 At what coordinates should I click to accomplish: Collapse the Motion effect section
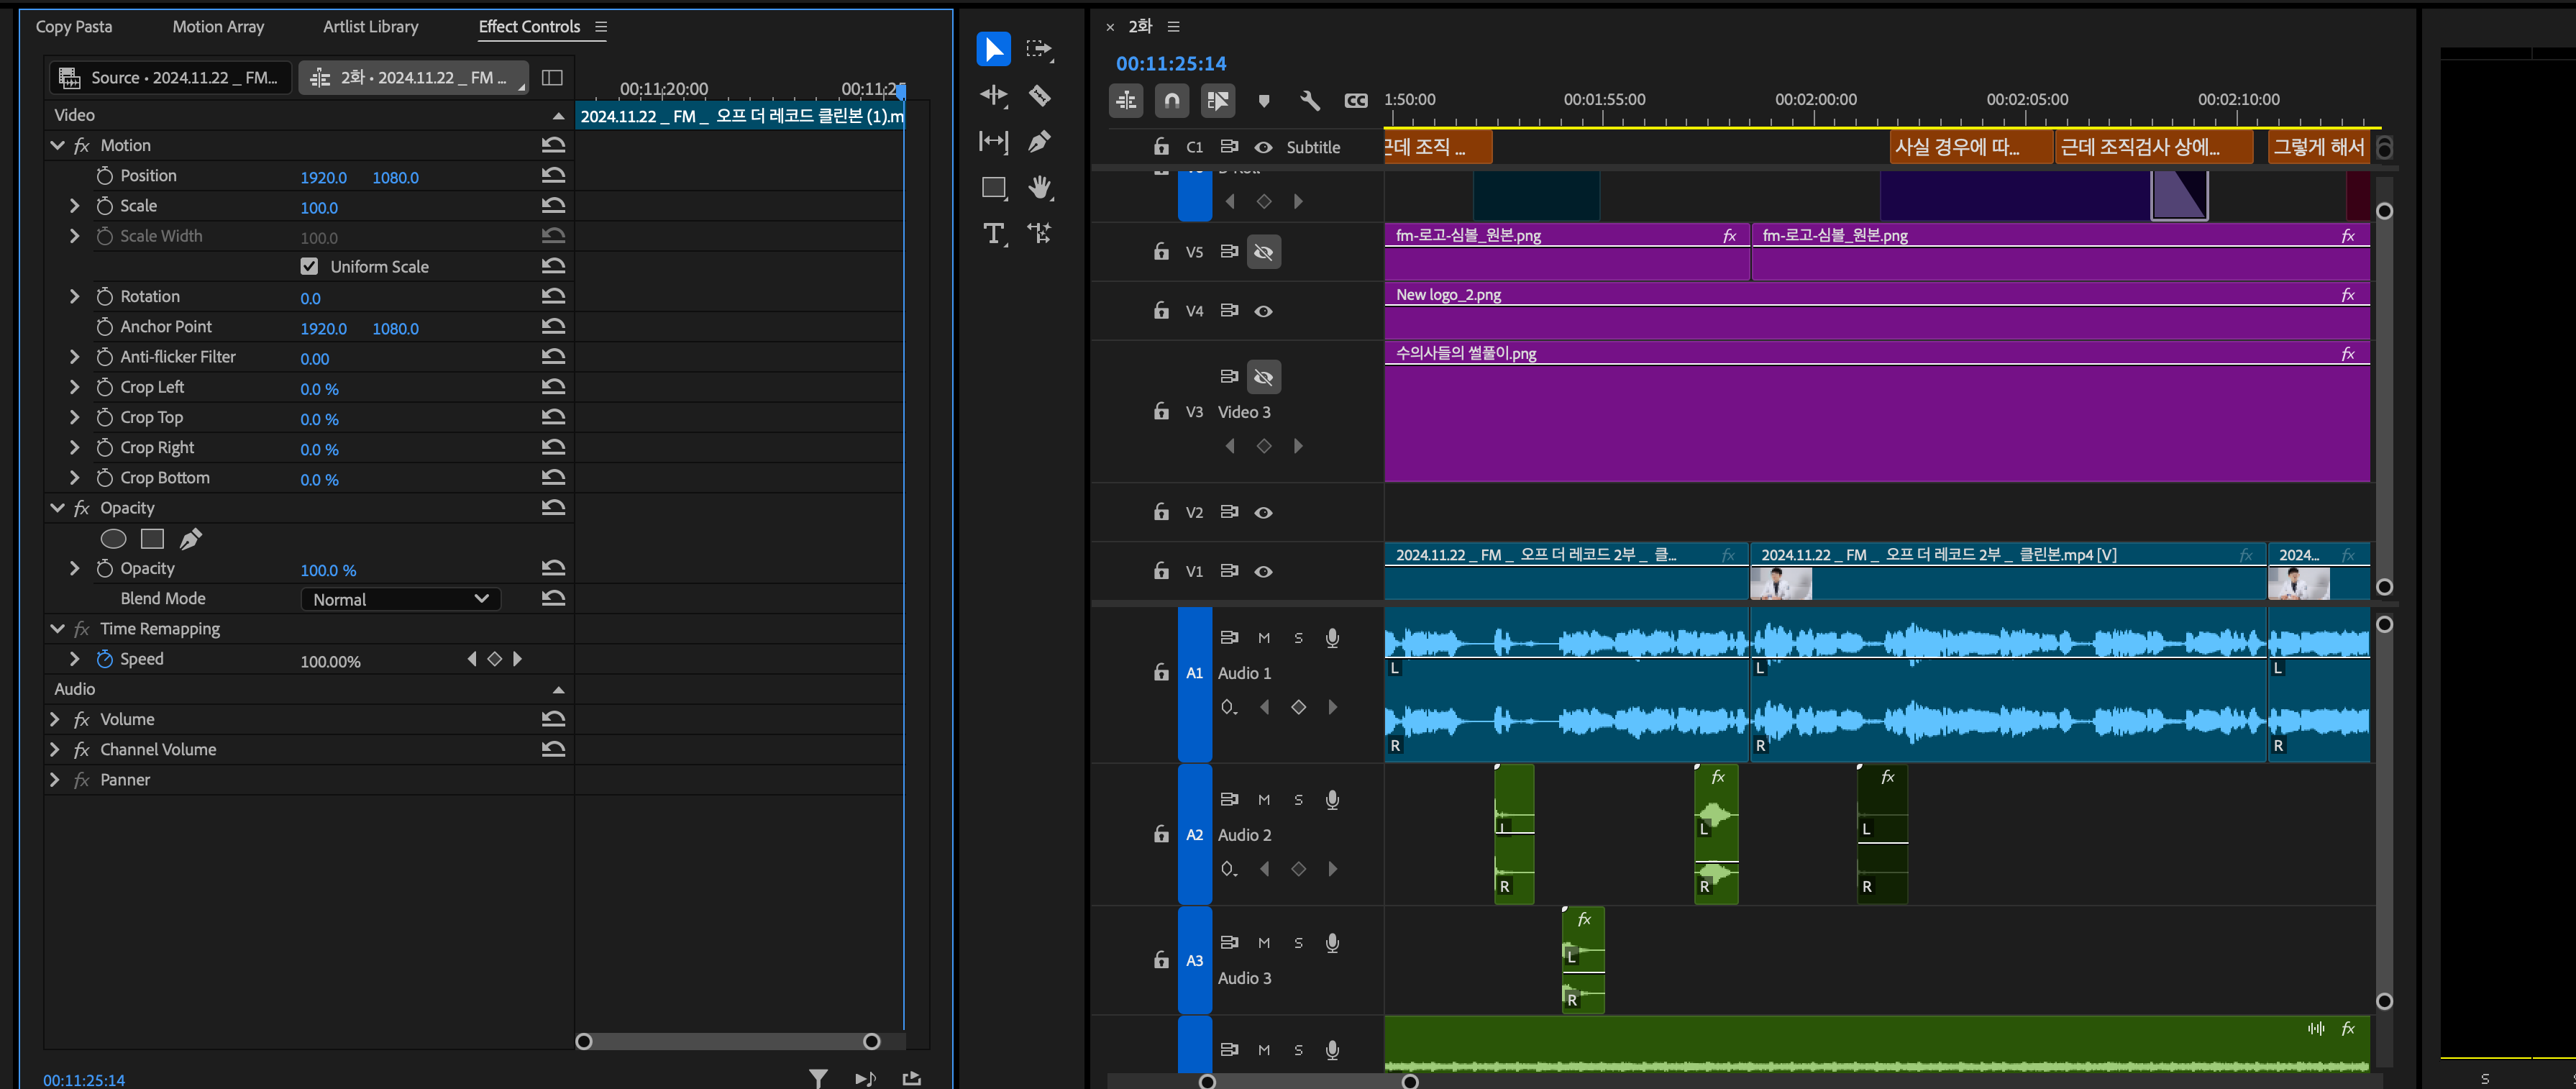click(57, 145)
